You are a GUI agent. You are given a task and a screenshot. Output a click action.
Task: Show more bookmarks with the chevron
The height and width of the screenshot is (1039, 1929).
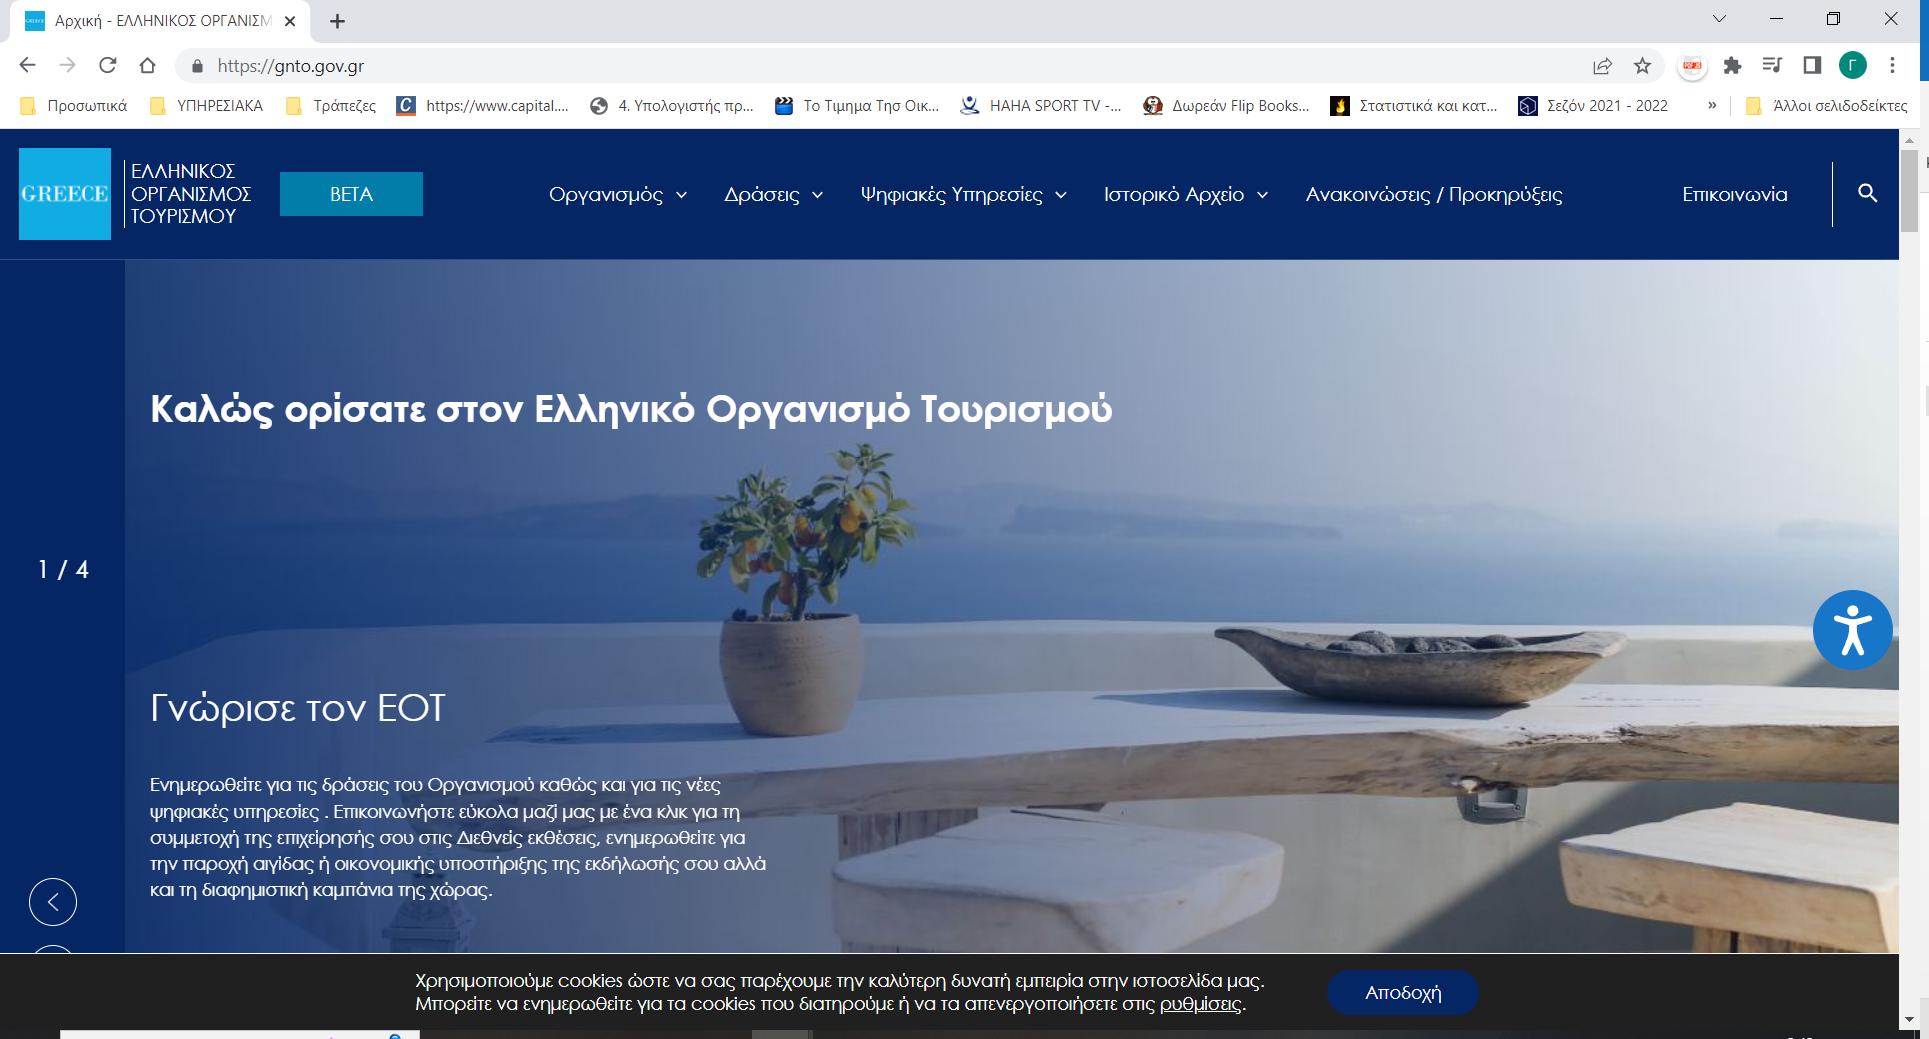[1712, 105]
